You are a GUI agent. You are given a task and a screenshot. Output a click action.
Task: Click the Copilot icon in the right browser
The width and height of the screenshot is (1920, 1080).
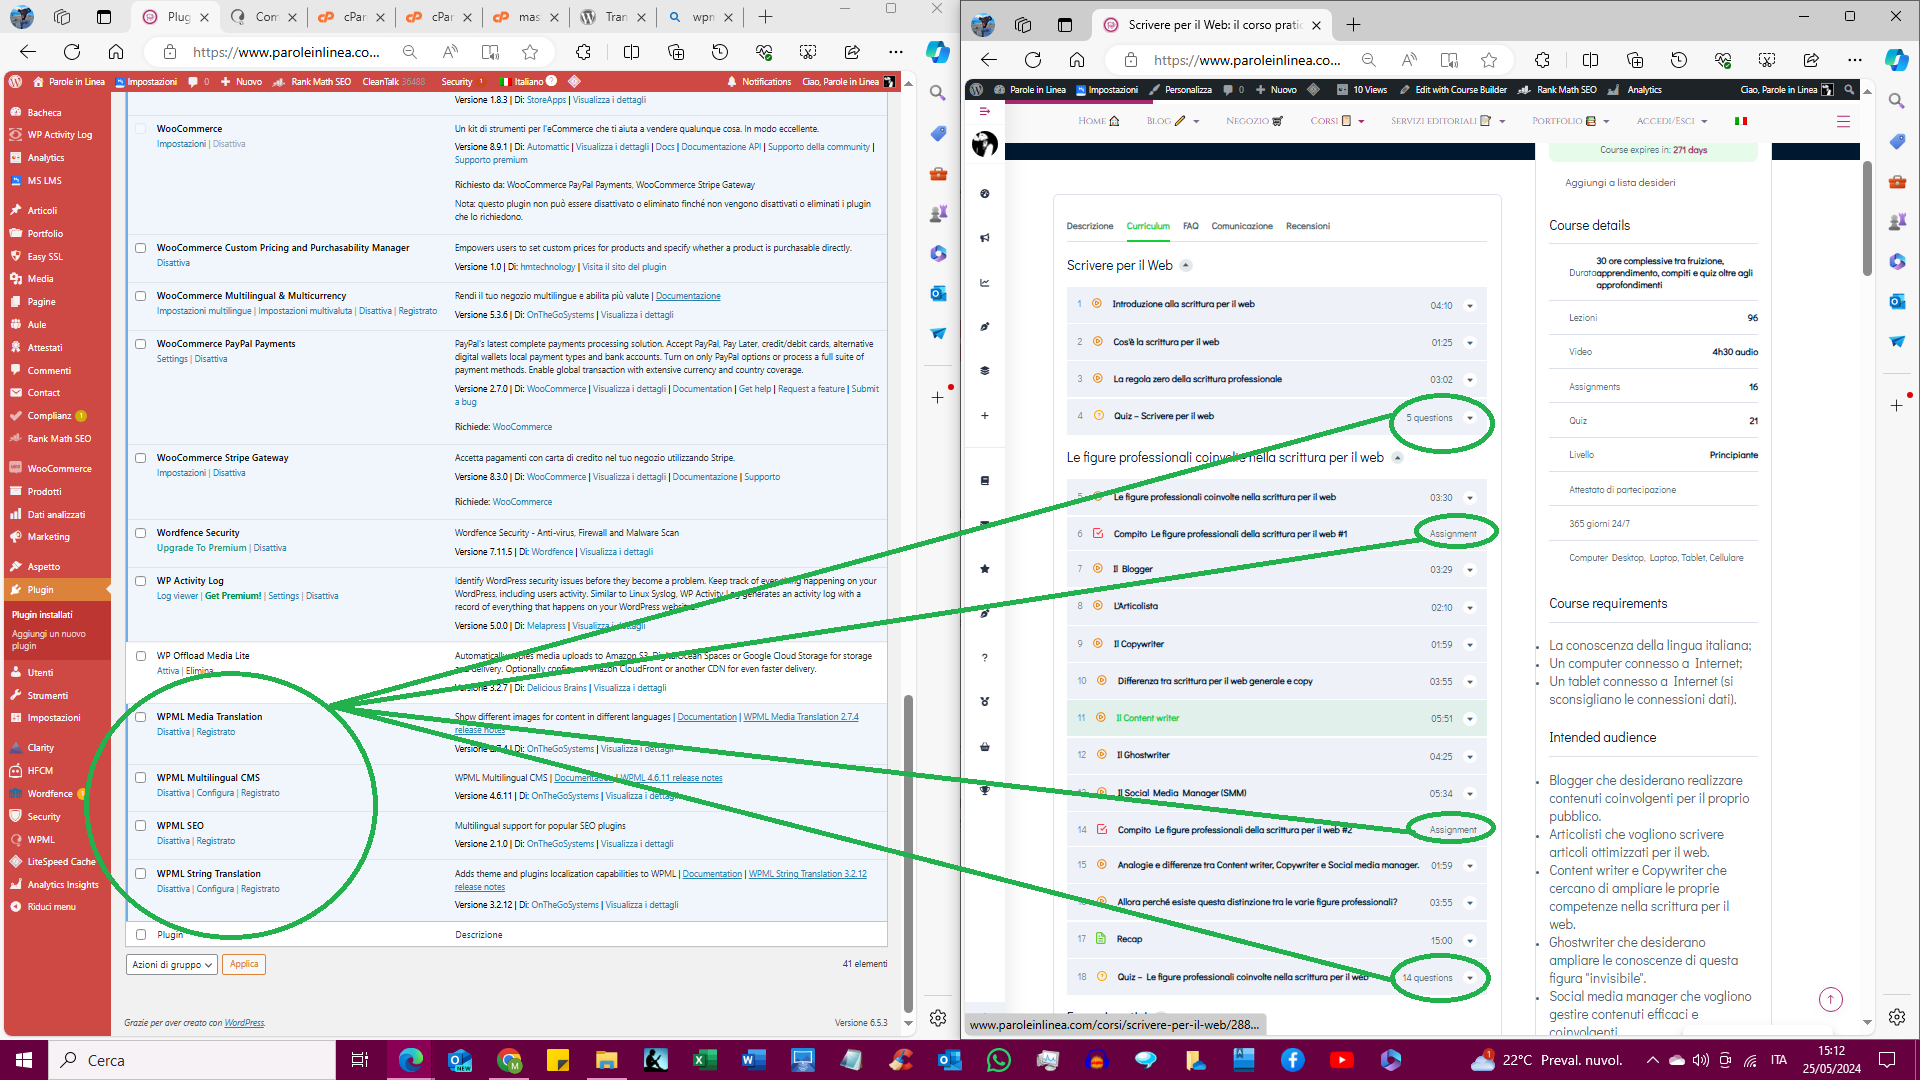click(1896, 60)
